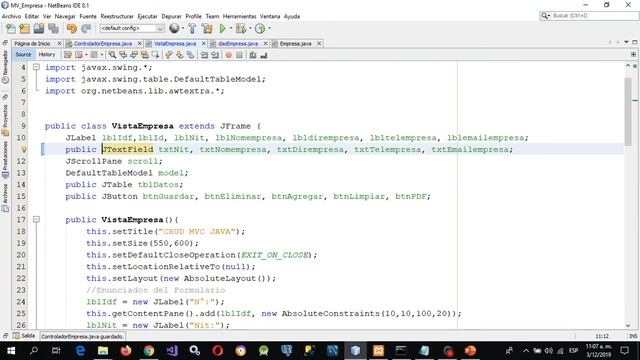Click the Previous Bookmark icon
This screenshot has height=360, width=640.
(x=169, y=55)
